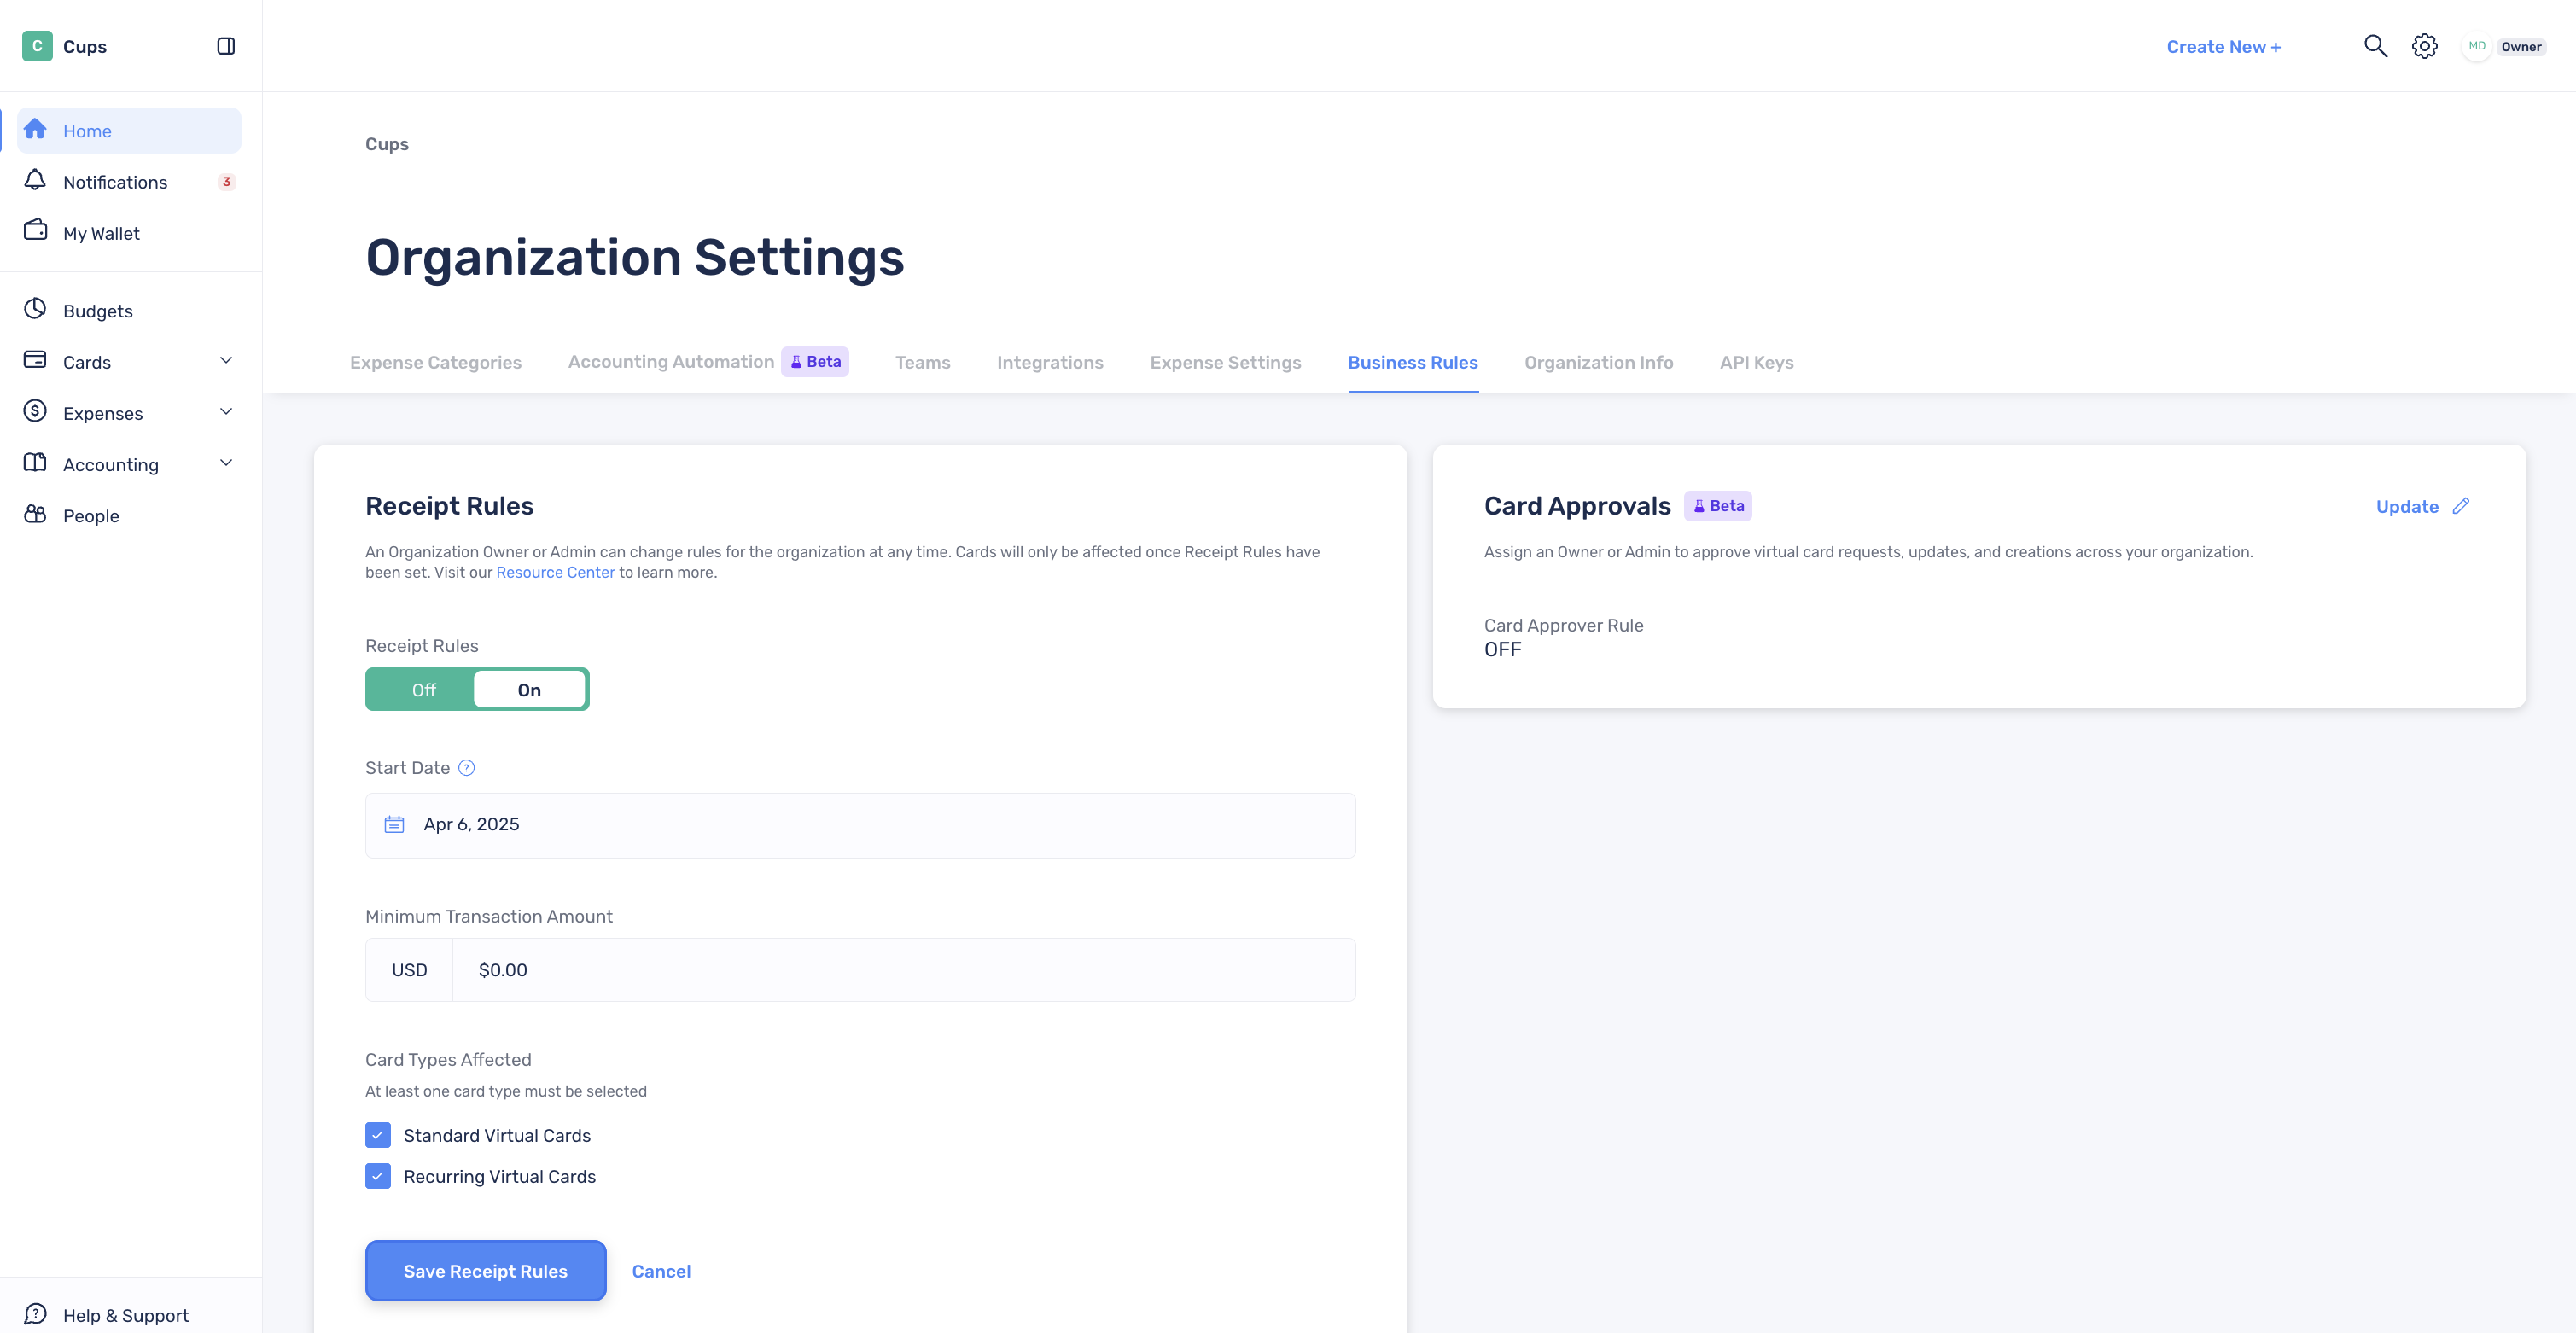Click the notifications count badge 3

pyautogui.click(x=226, y=182)
